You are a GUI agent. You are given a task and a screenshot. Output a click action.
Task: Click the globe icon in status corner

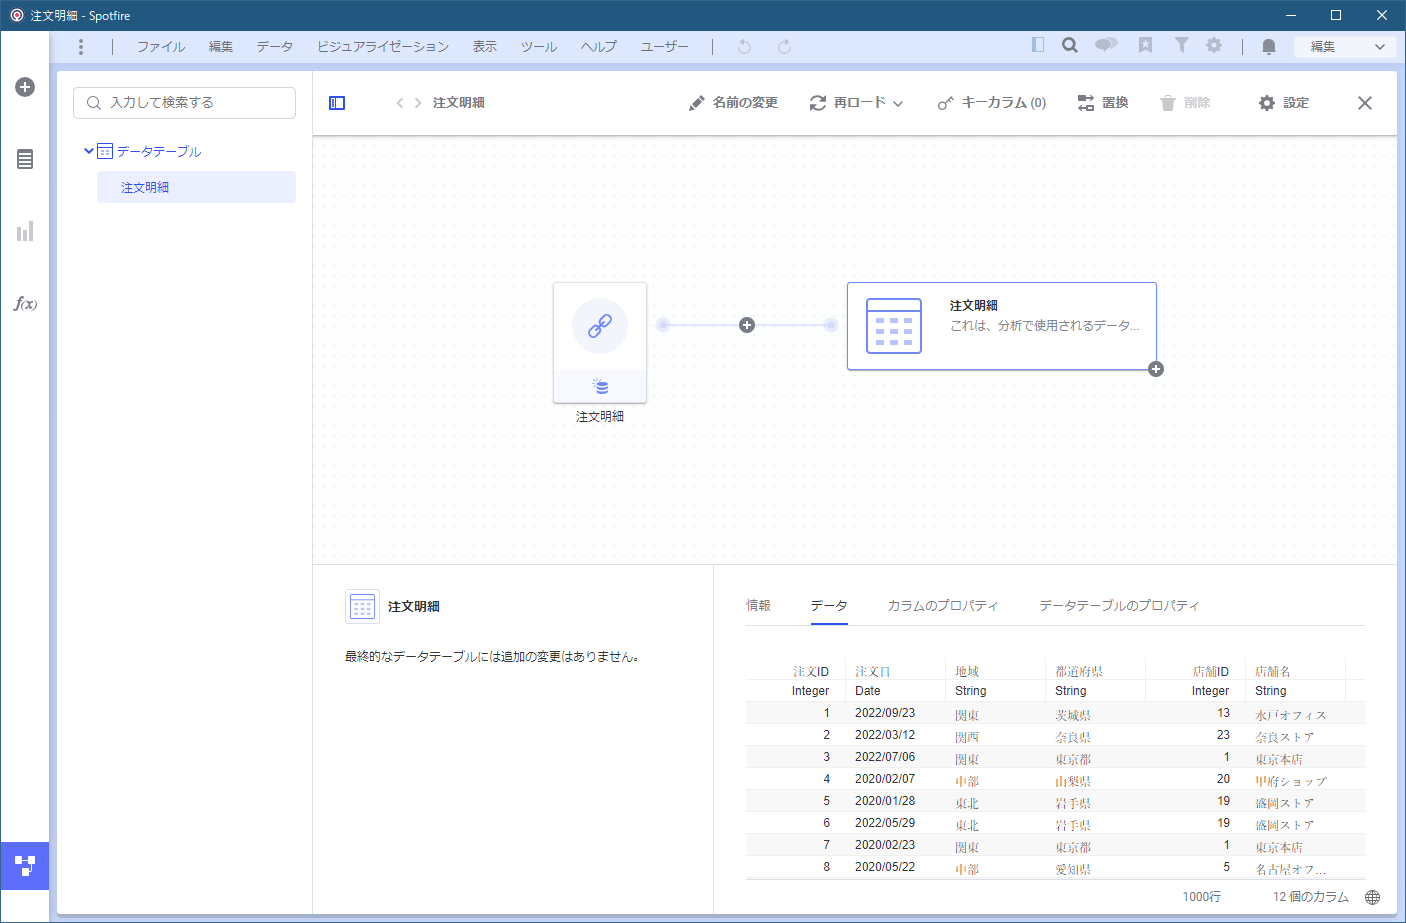click(1373, 897)
